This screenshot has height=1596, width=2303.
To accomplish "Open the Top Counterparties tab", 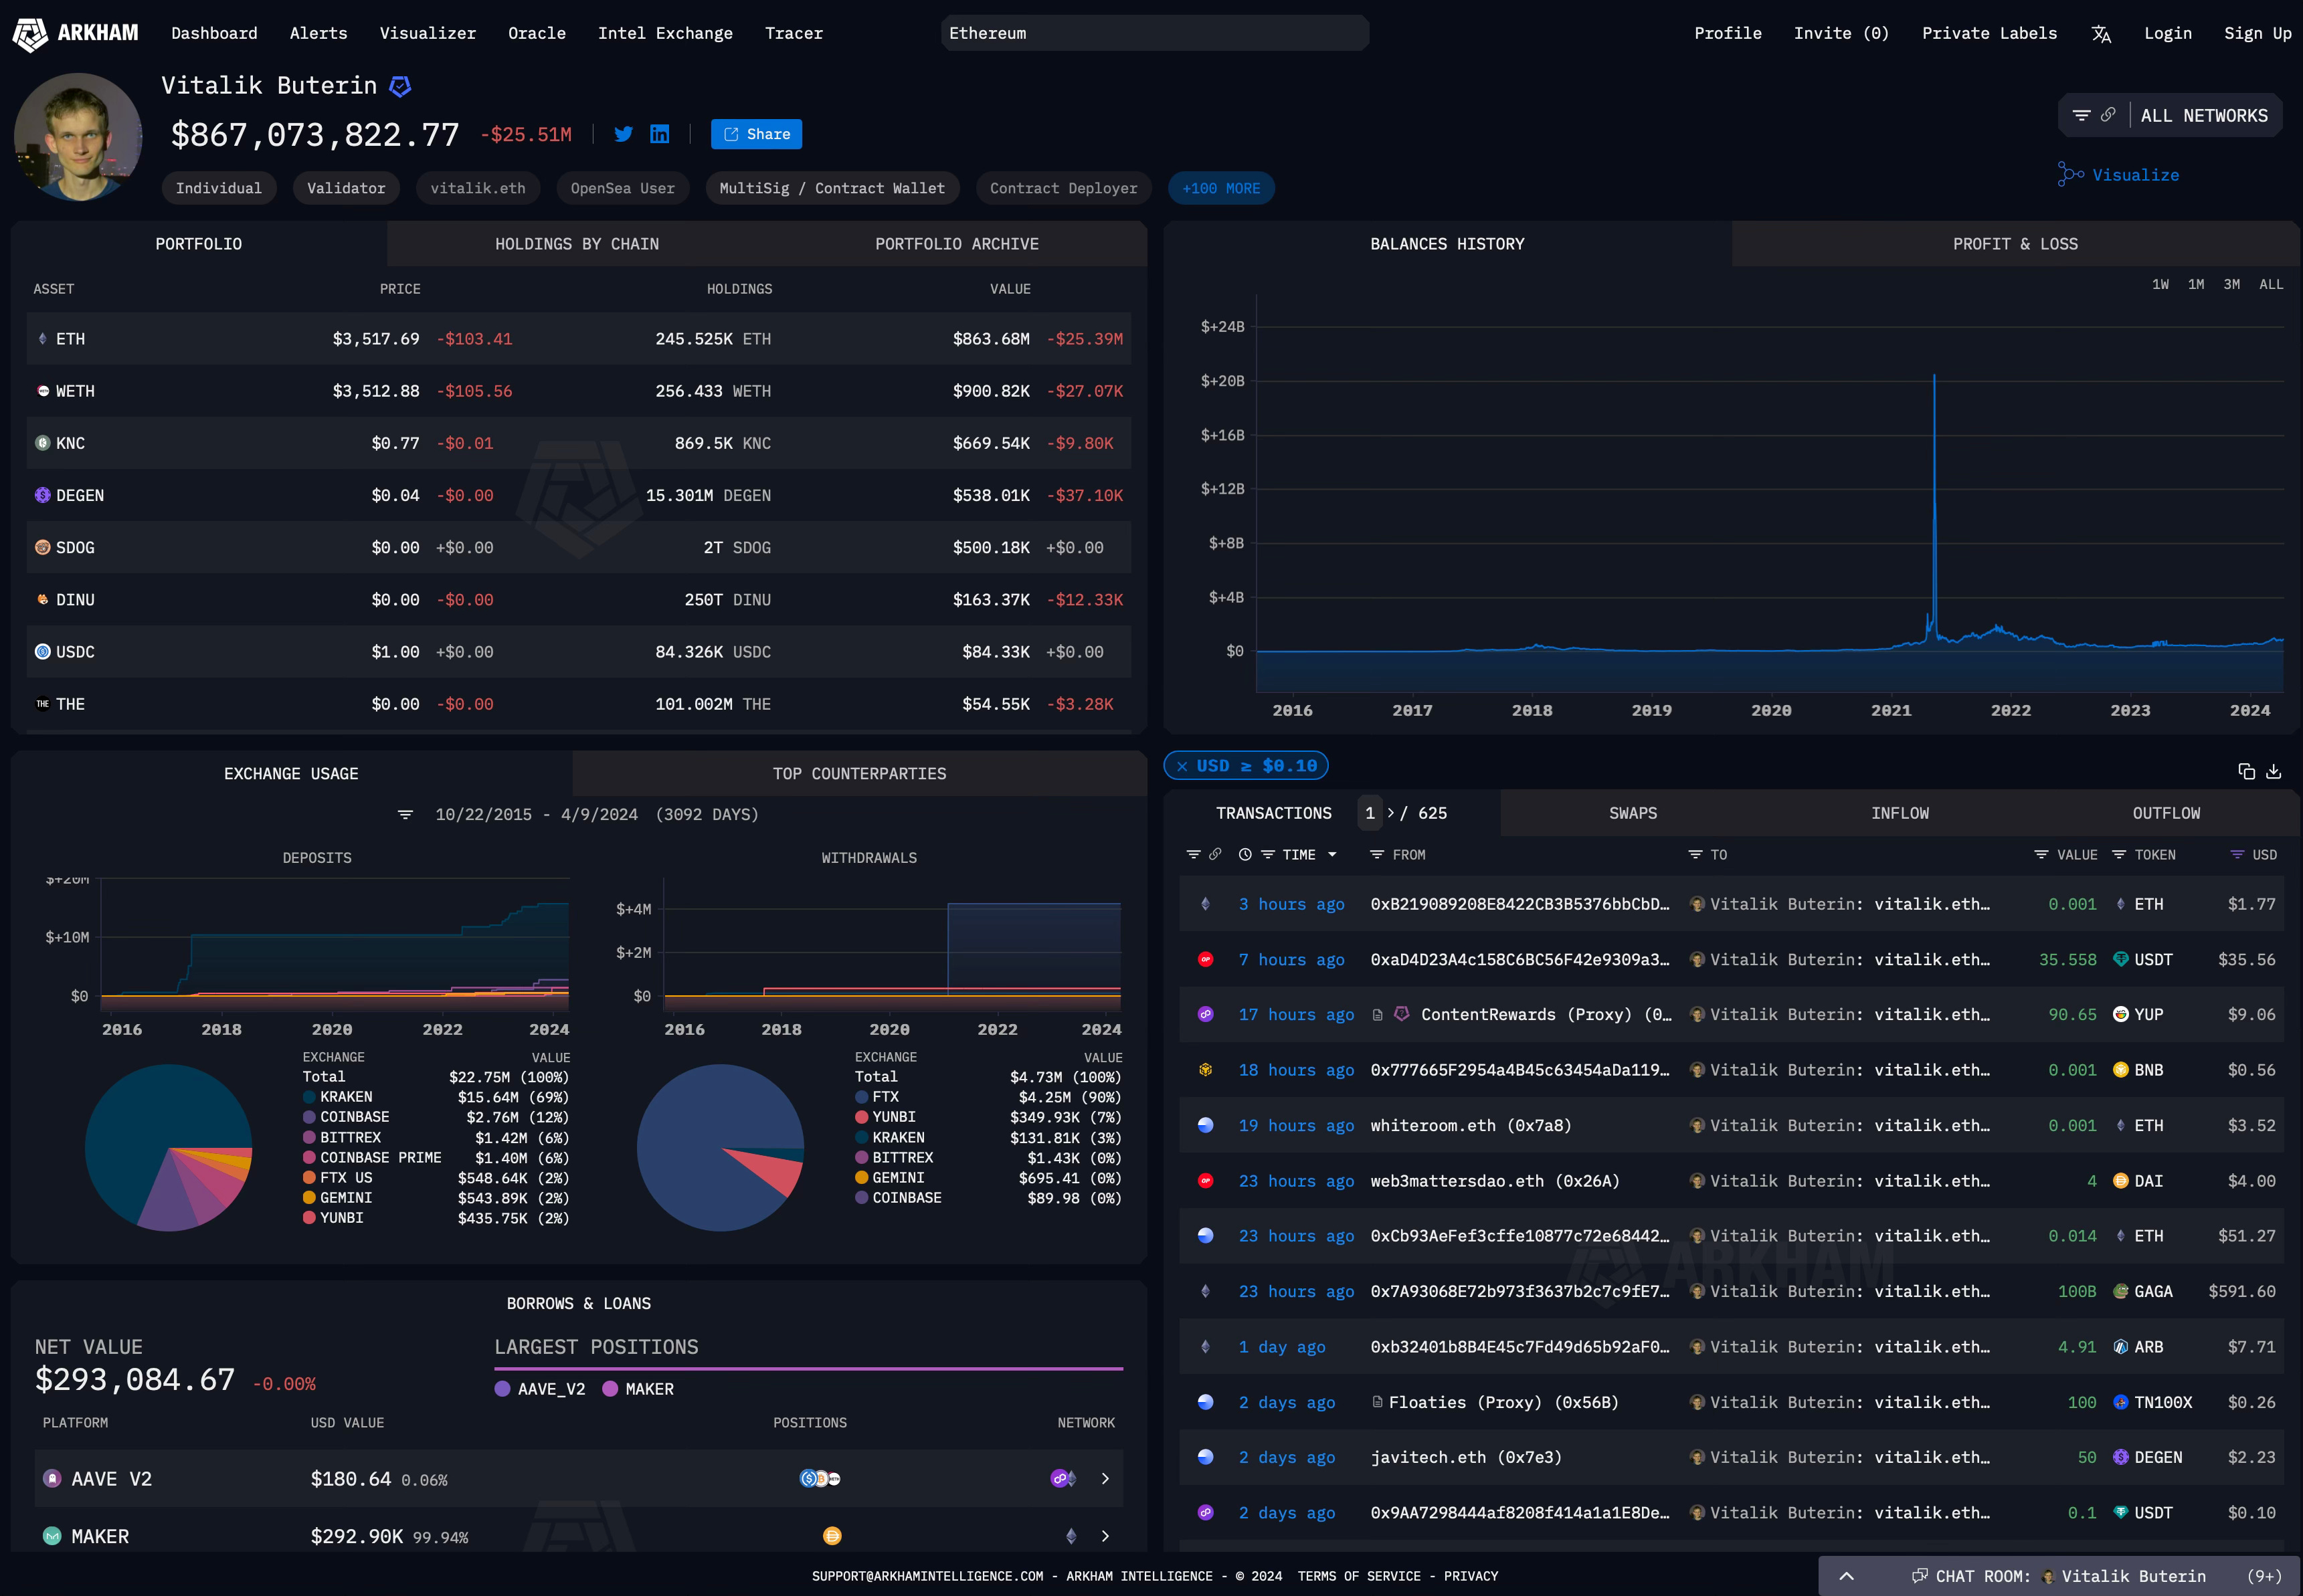I will click(x=859, y=774).
